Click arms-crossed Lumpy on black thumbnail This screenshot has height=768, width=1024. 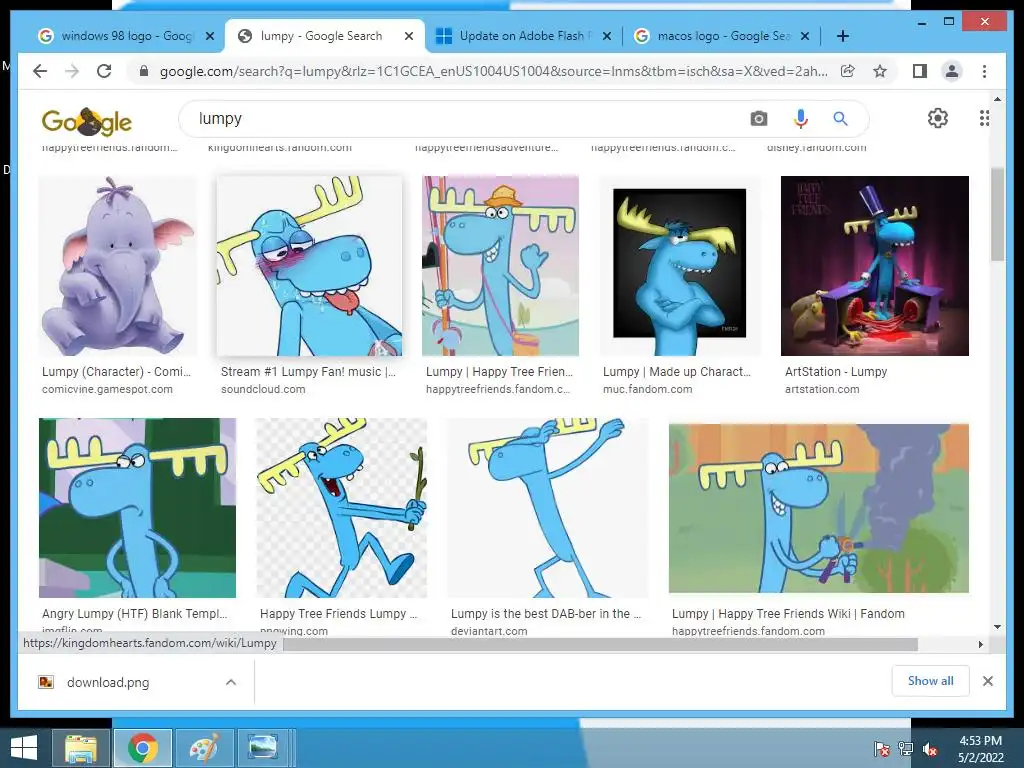[680, 266]
